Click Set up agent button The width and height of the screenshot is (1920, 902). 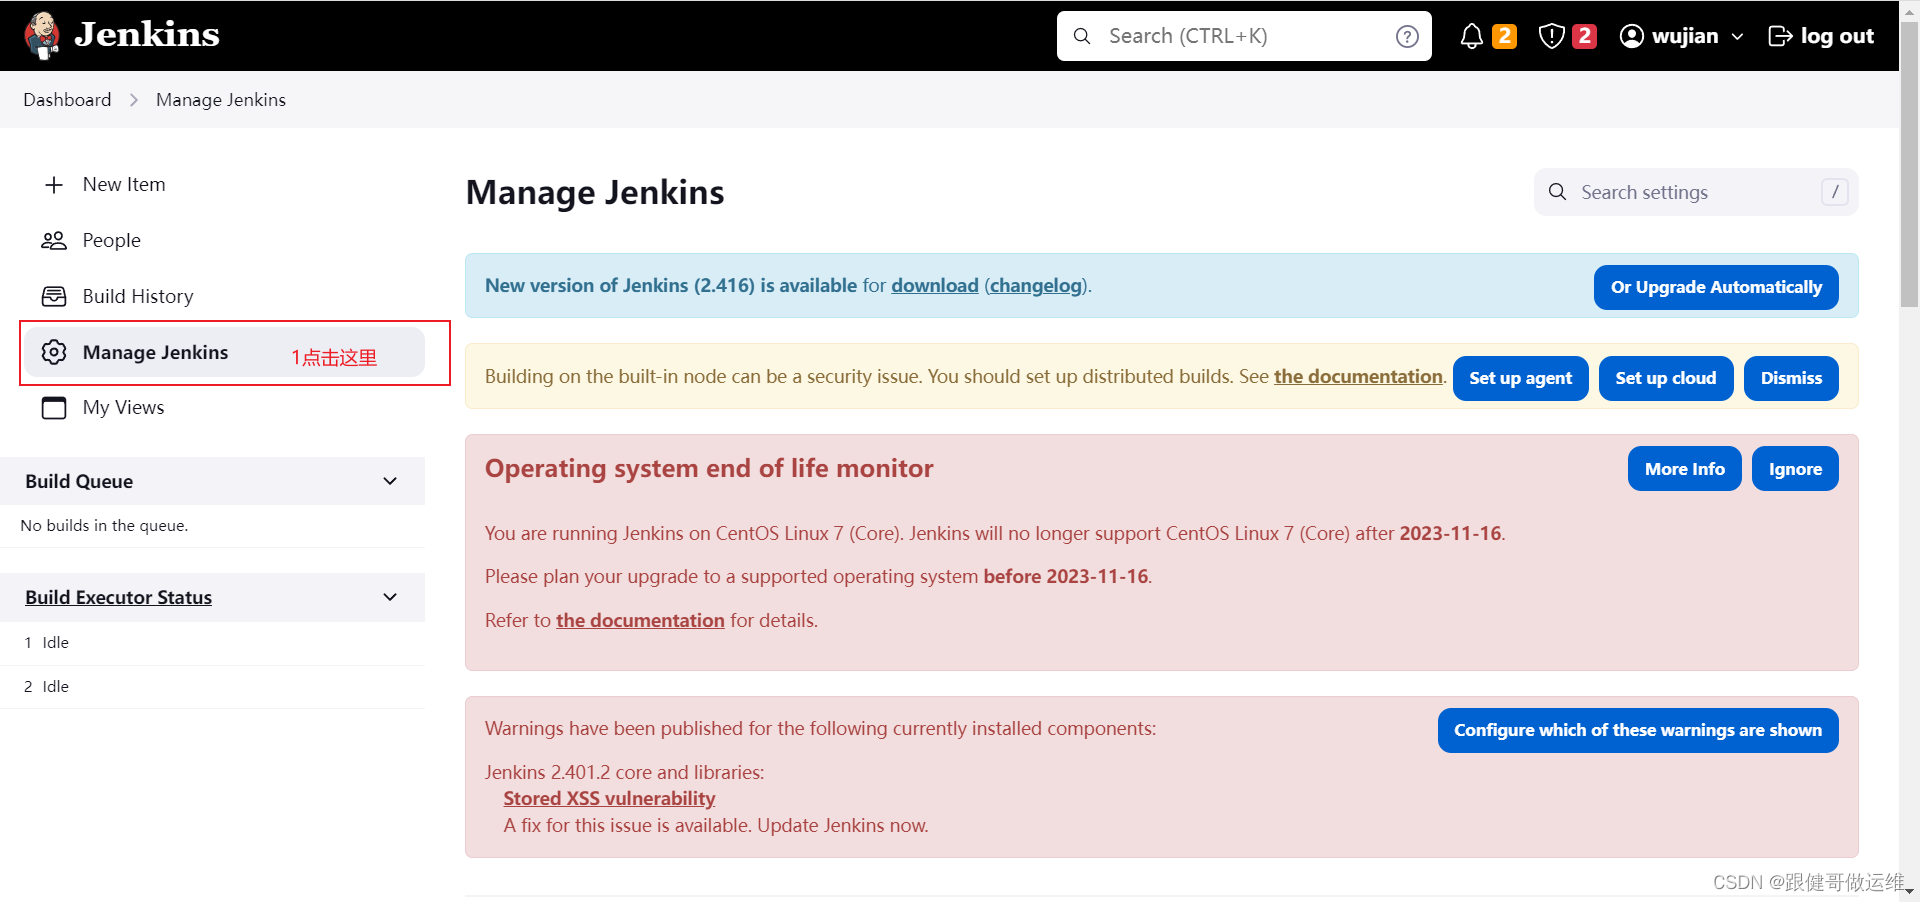click(1520, 379)
